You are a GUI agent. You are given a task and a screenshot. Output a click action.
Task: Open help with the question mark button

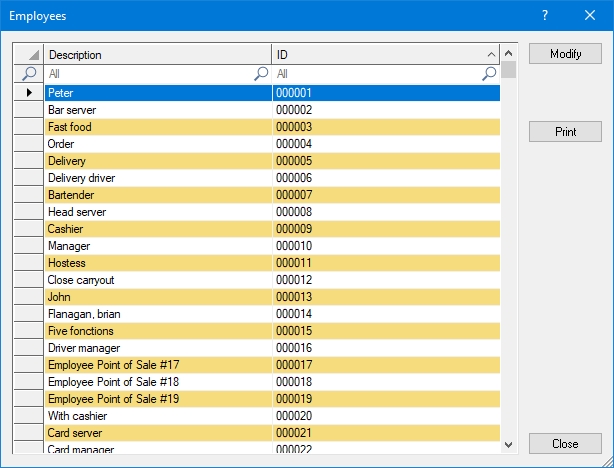pyautogui.click(x=545, y=16)
